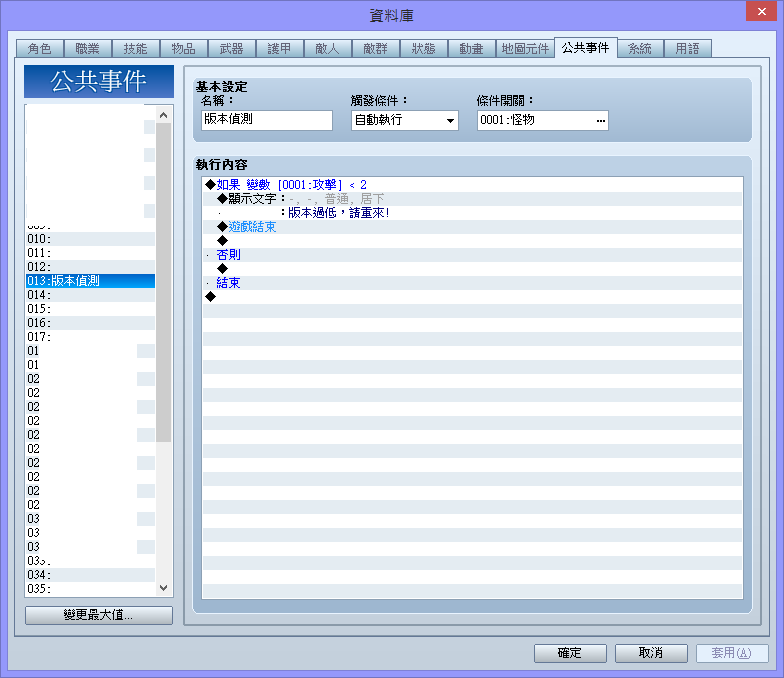
Task: Select the 技能 tab
Action: 136,48
